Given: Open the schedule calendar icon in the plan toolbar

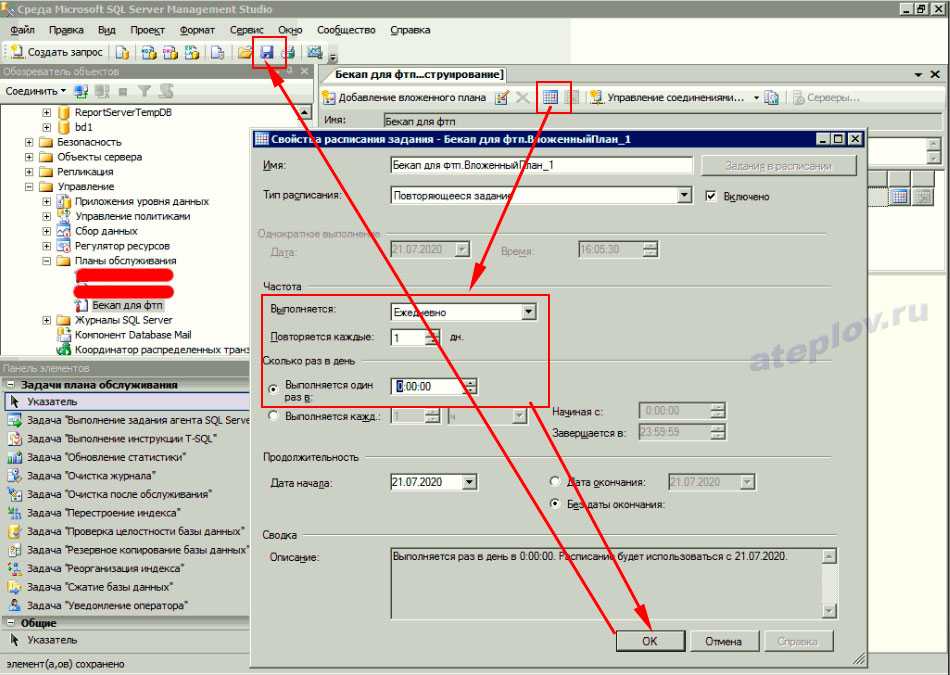Looking at the screenshot, I should pos(549,97).
